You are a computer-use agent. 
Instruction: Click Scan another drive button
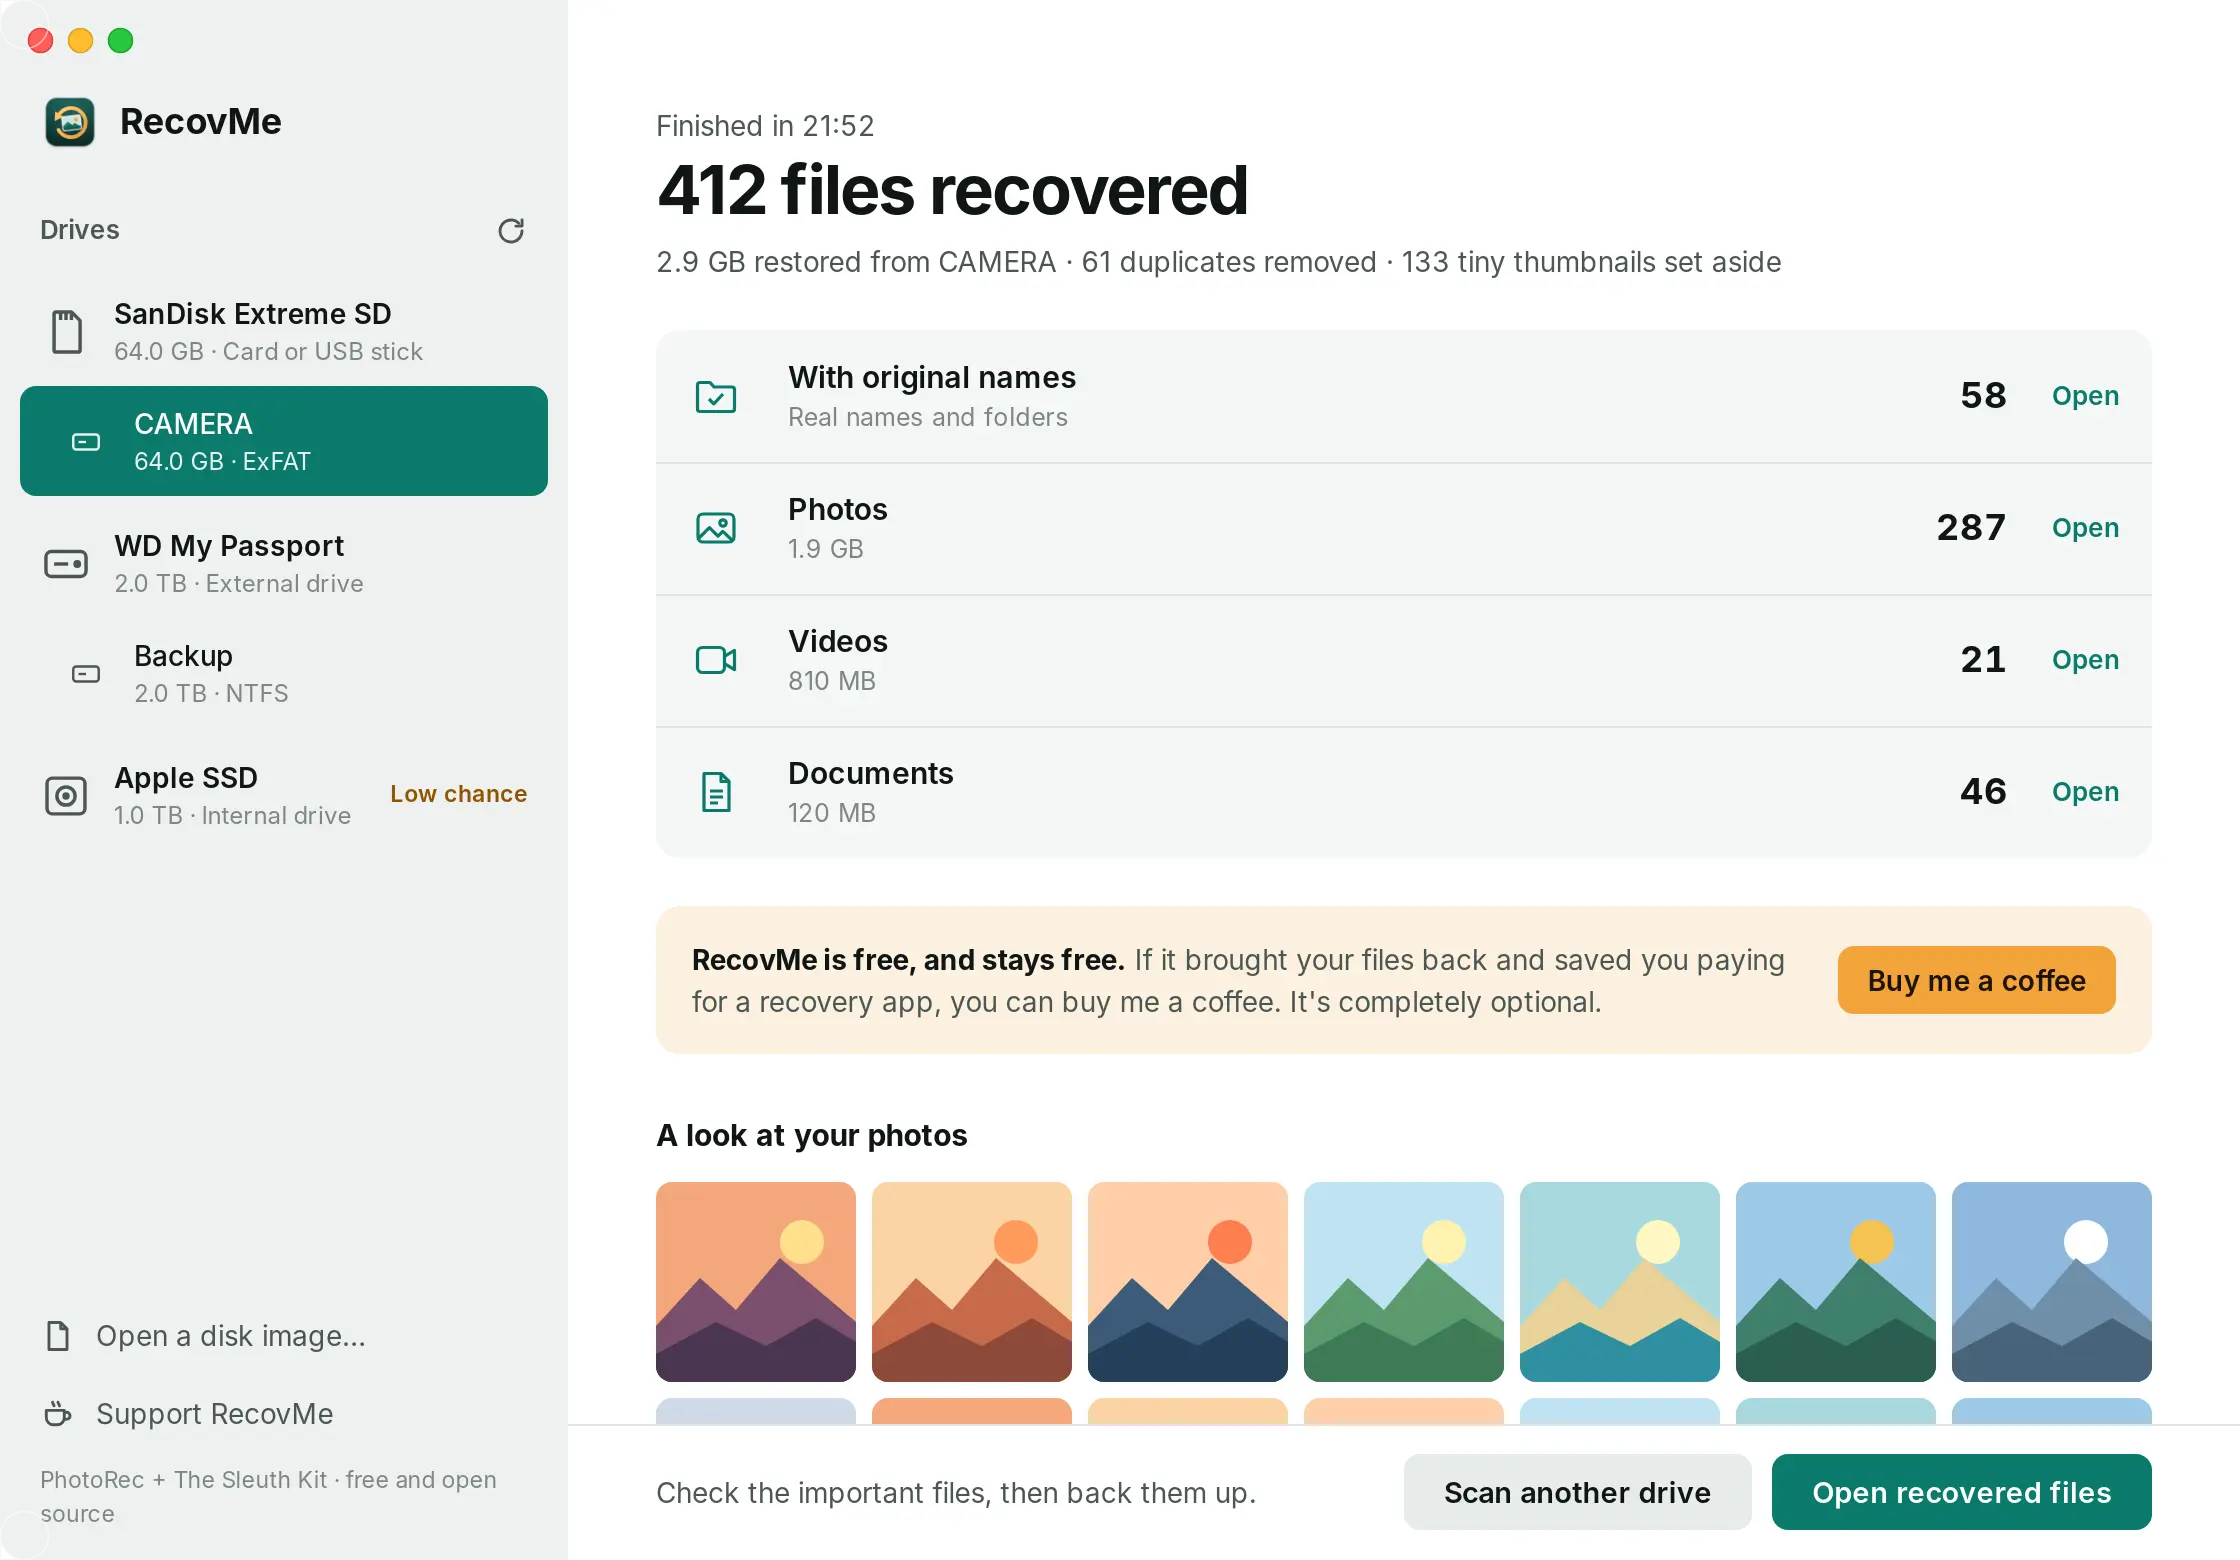(x=1577, y=1492)
